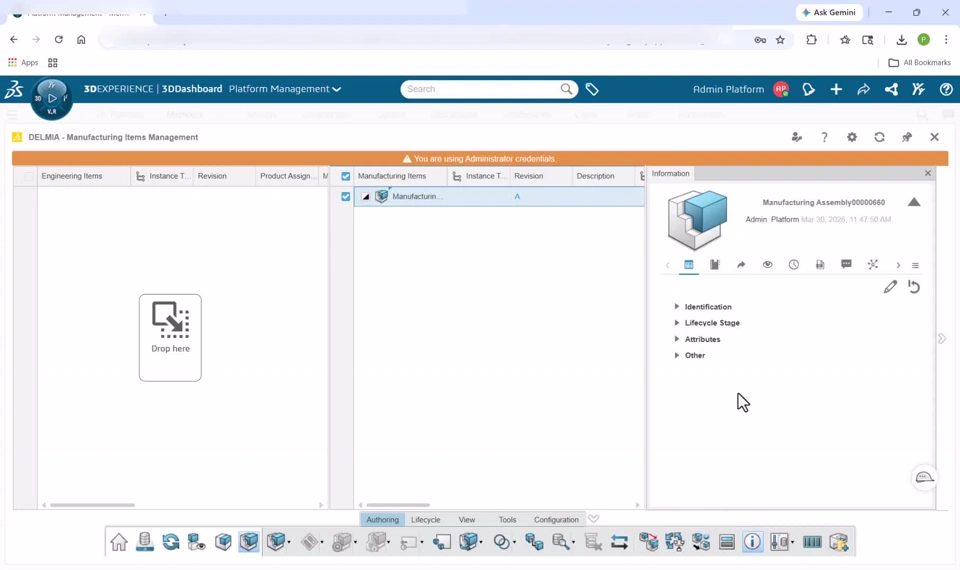Image resolution: width=960 pixels, height=570 pixels.
Task: Click the database save icon in the action bar
Action: tap(144, 542)
